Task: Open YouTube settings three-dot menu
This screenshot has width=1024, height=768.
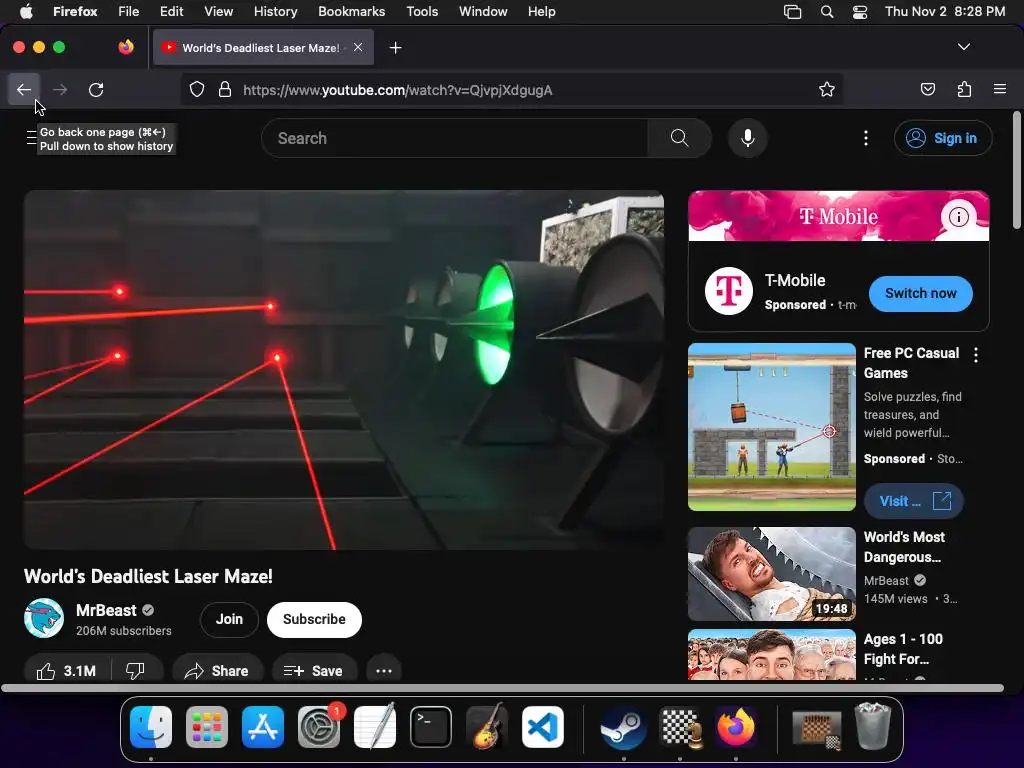Action: [x=866, y=138]
